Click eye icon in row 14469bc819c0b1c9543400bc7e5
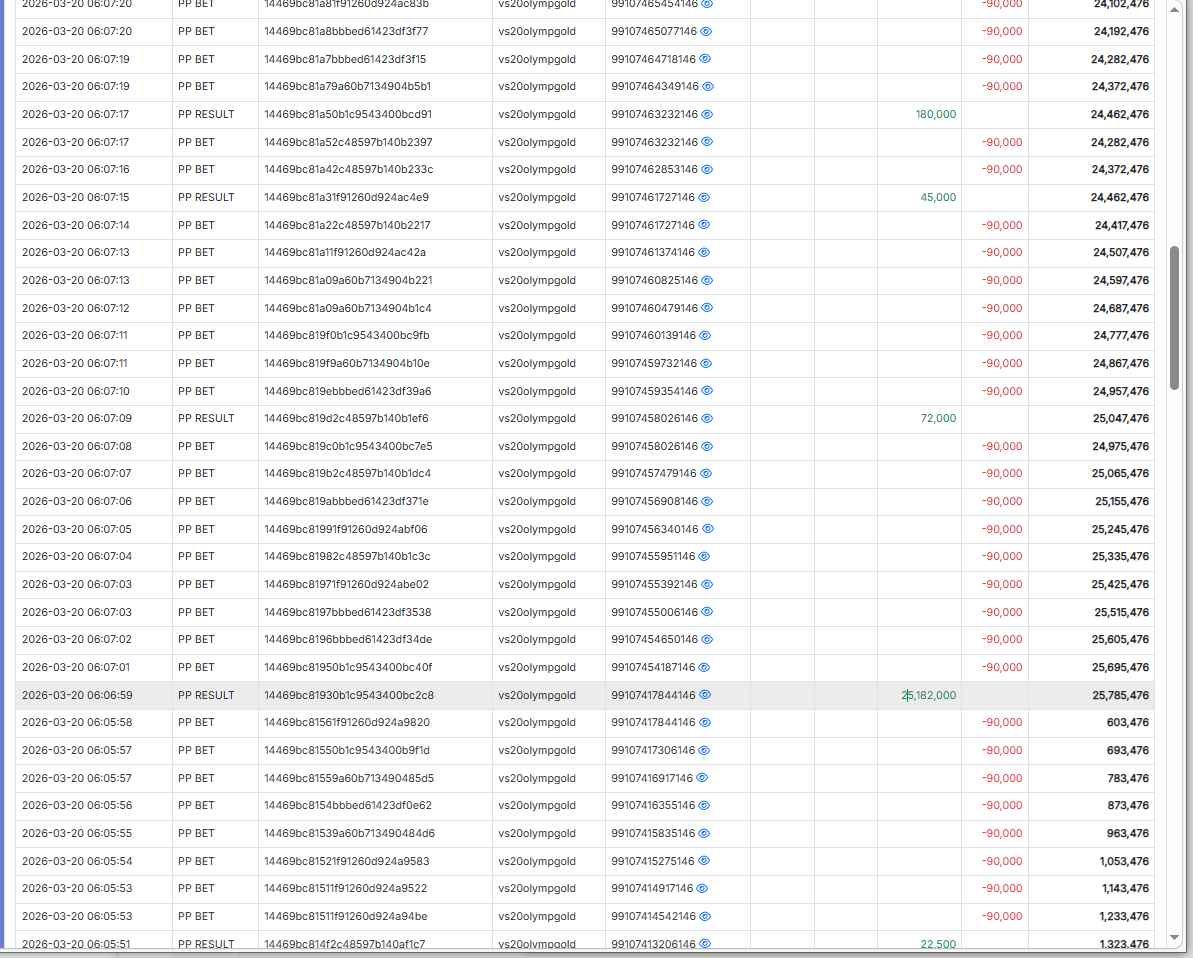 [707, 446]
